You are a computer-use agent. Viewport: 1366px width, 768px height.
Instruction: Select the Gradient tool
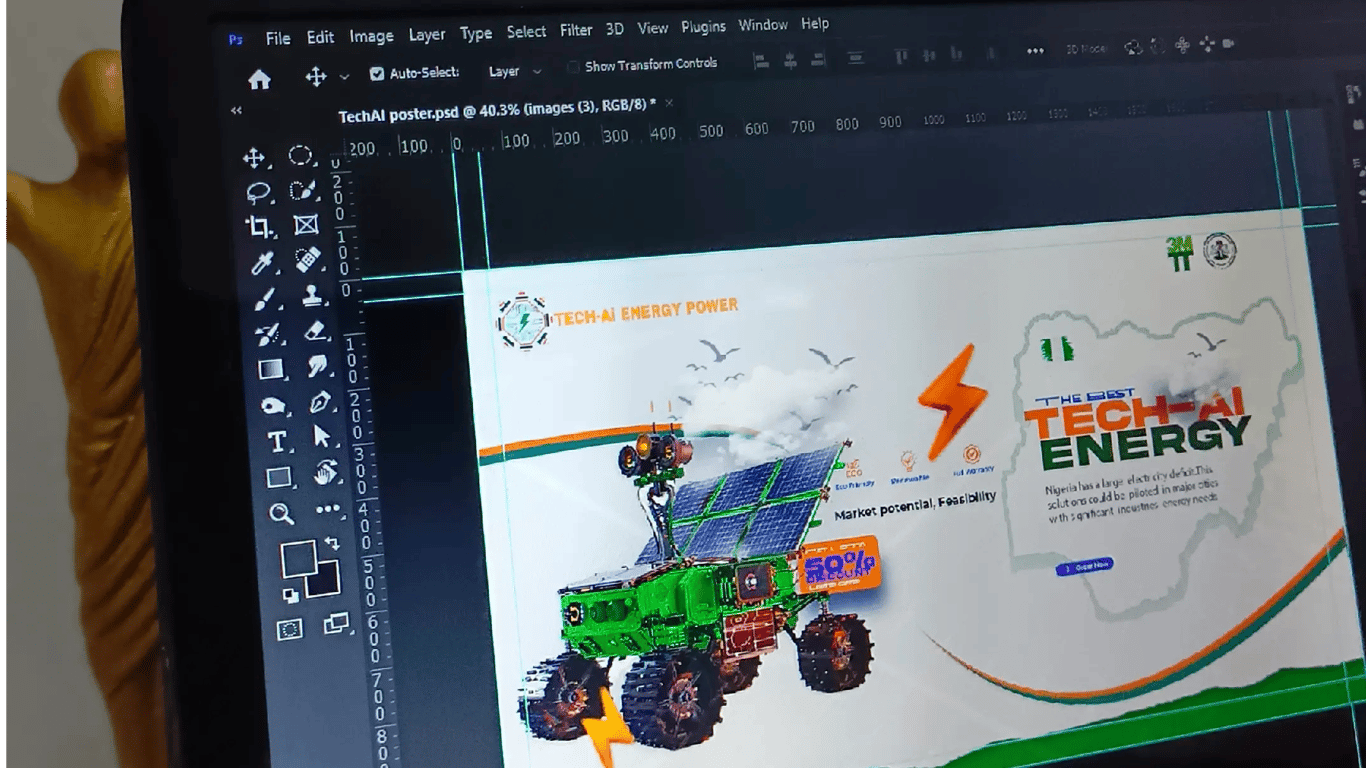tap(270, 370)
